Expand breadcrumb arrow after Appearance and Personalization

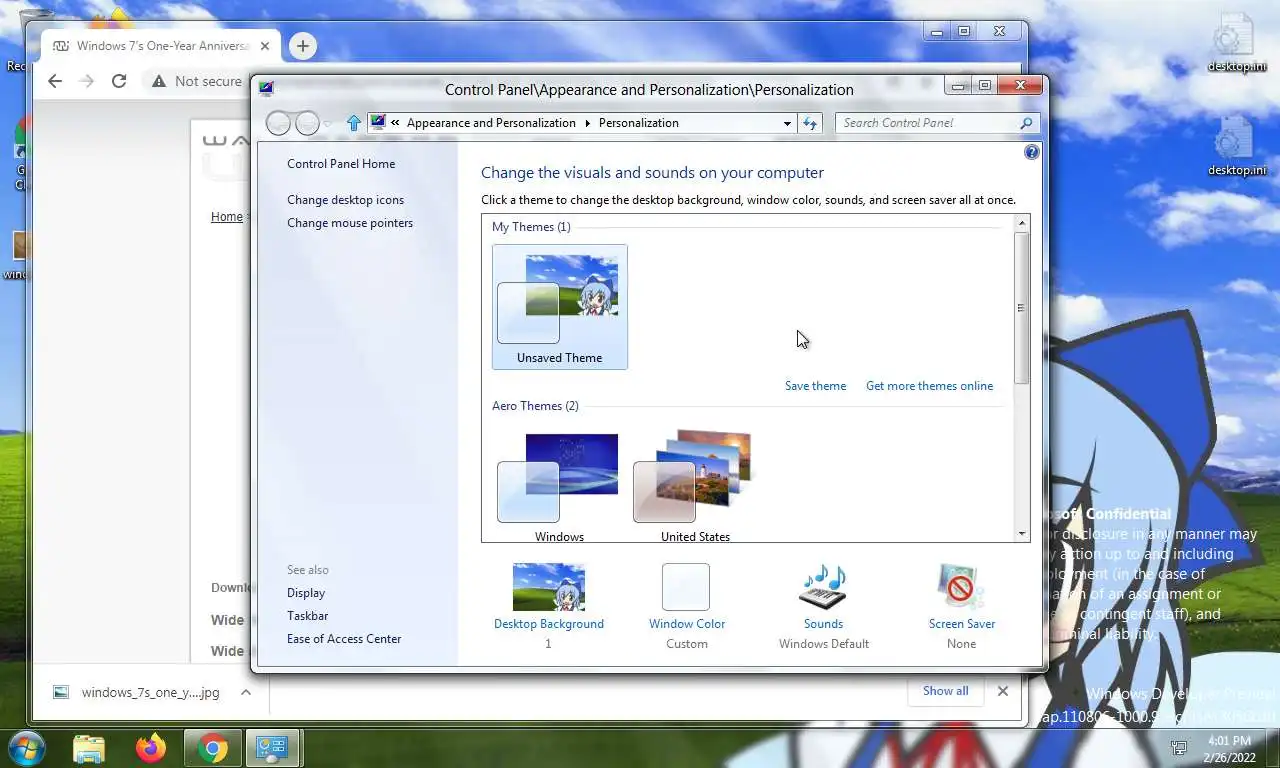(x=587, y=123)
